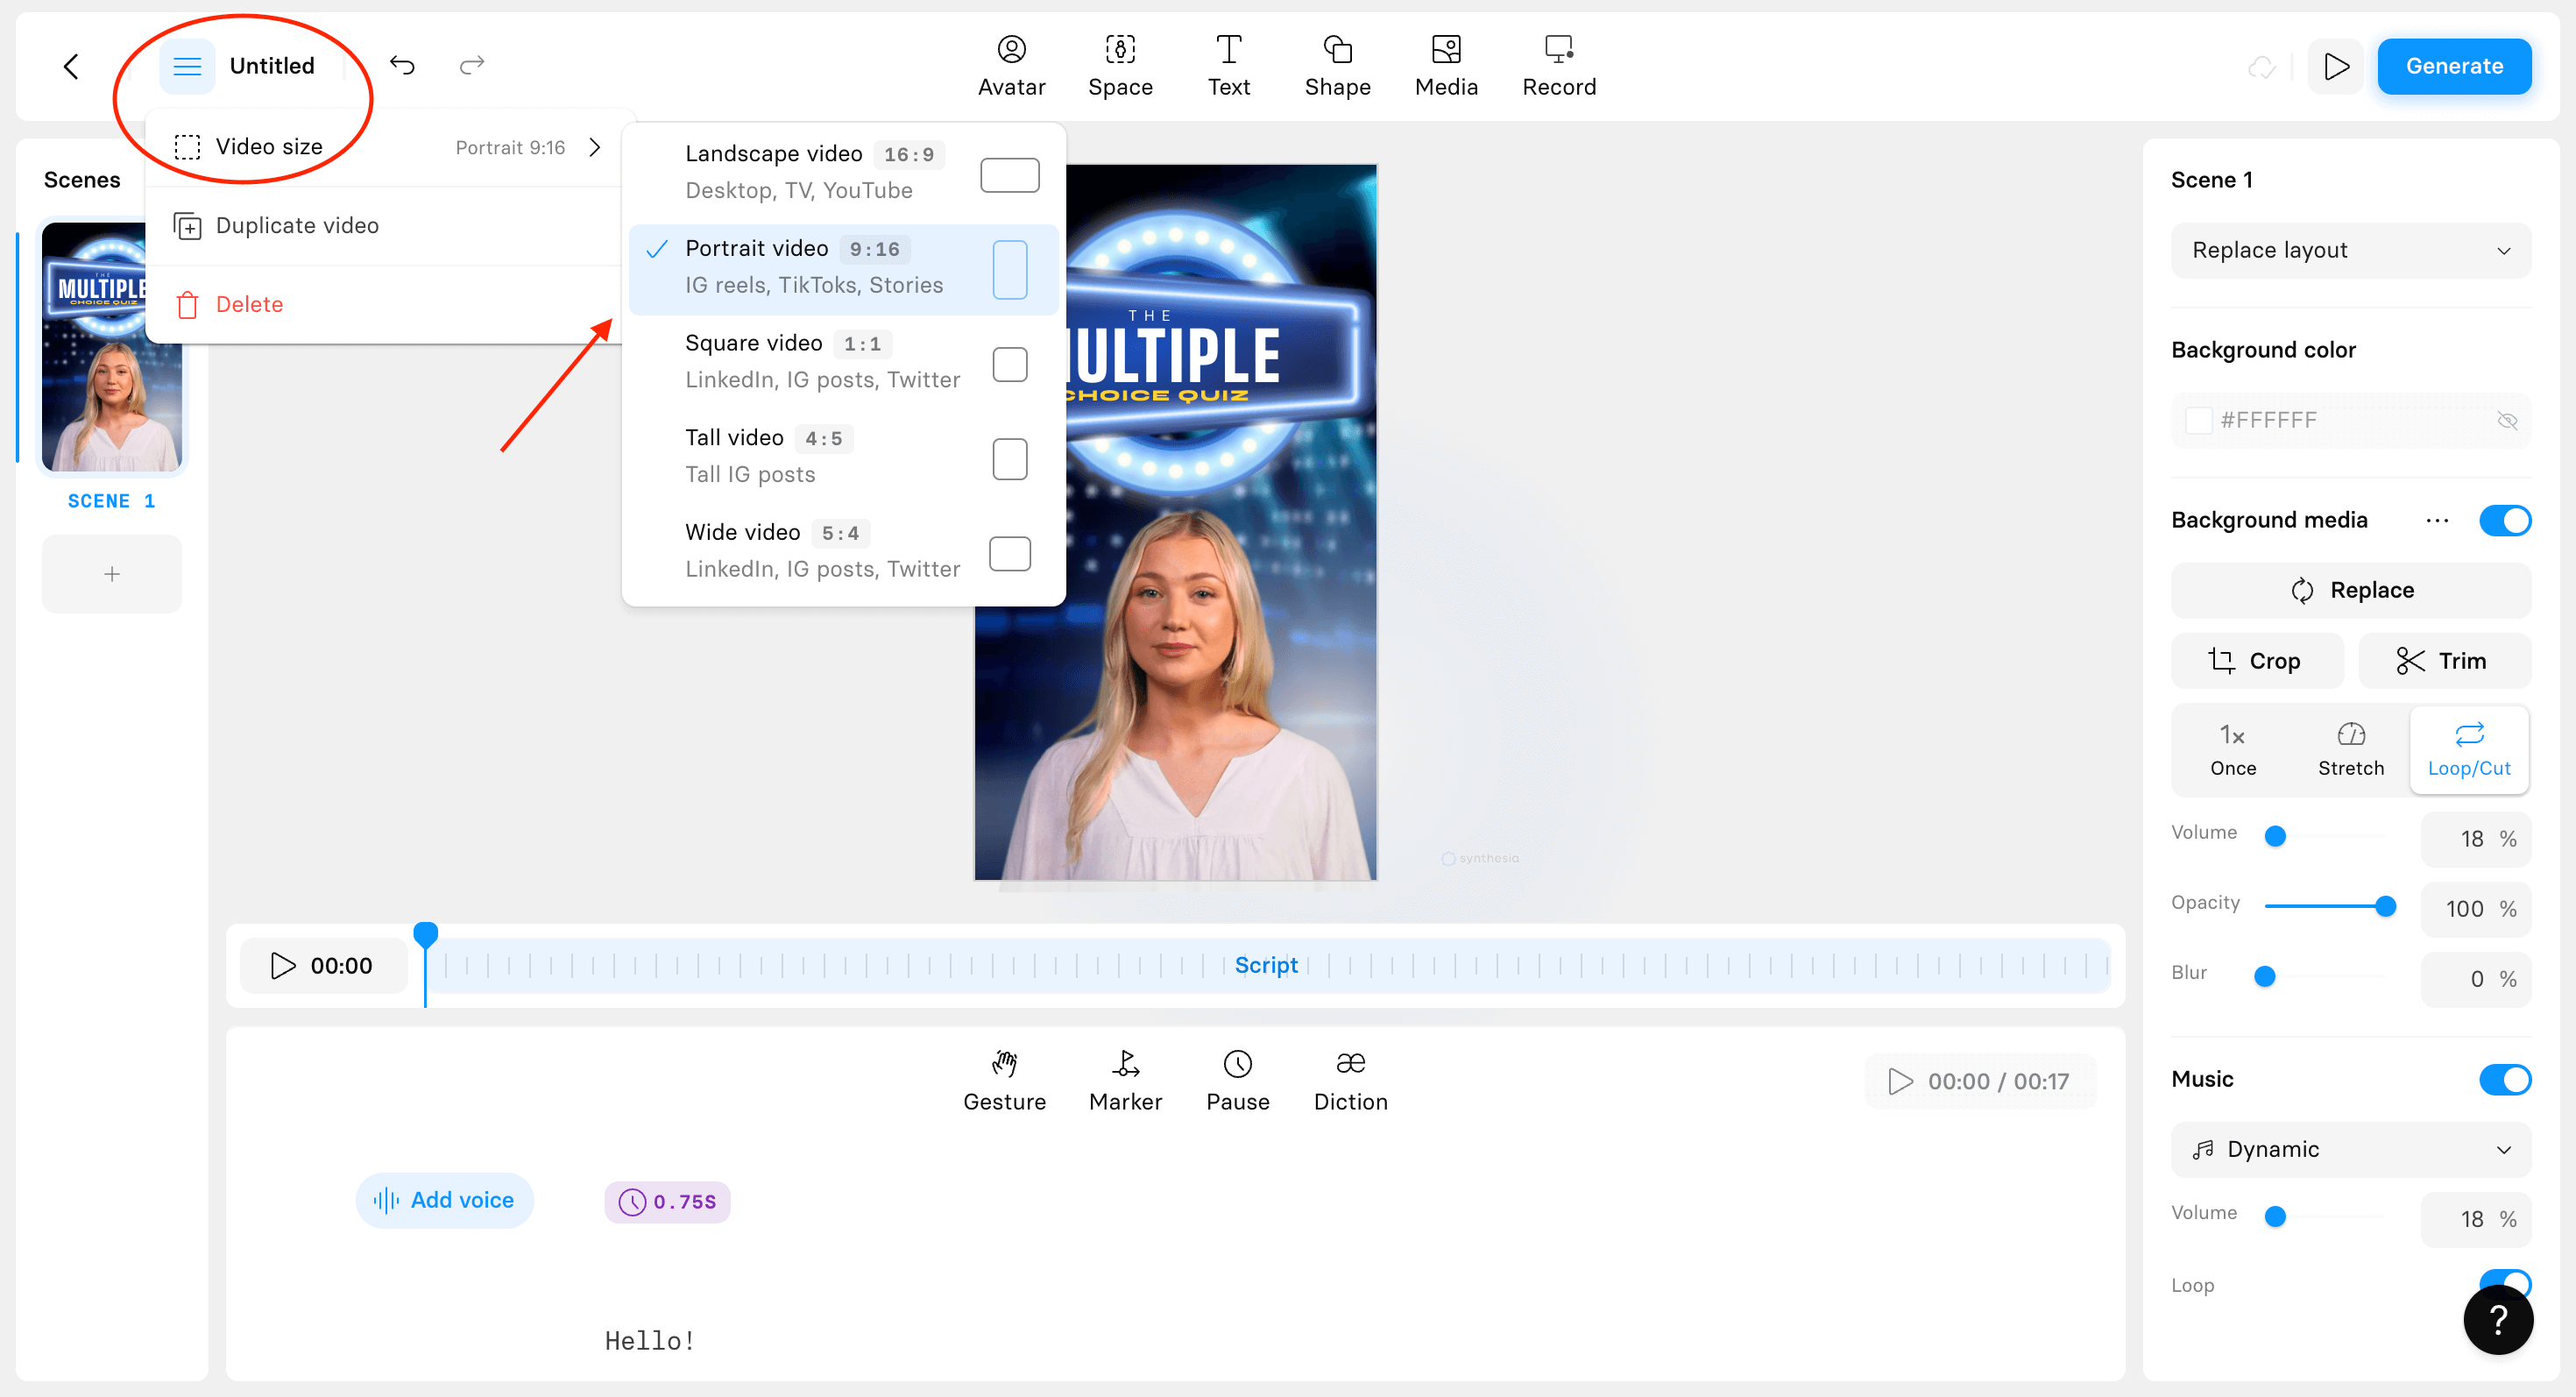Click the Generate button
This screenshot has width=2576, height=1397.
2454,66
